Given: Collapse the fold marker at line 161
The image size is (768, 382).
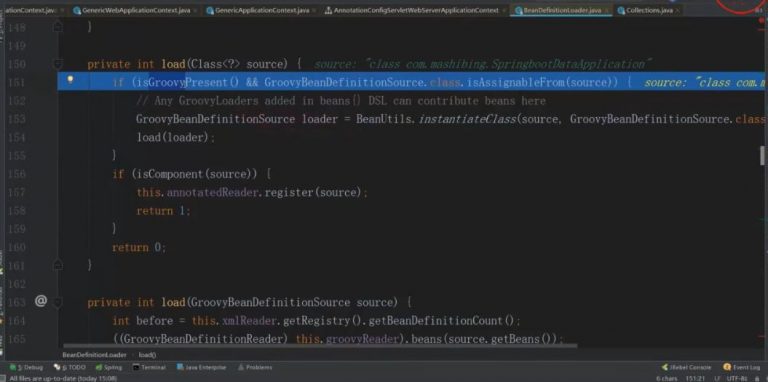Looking at the screenshot, I should click(x=58, y=265).
